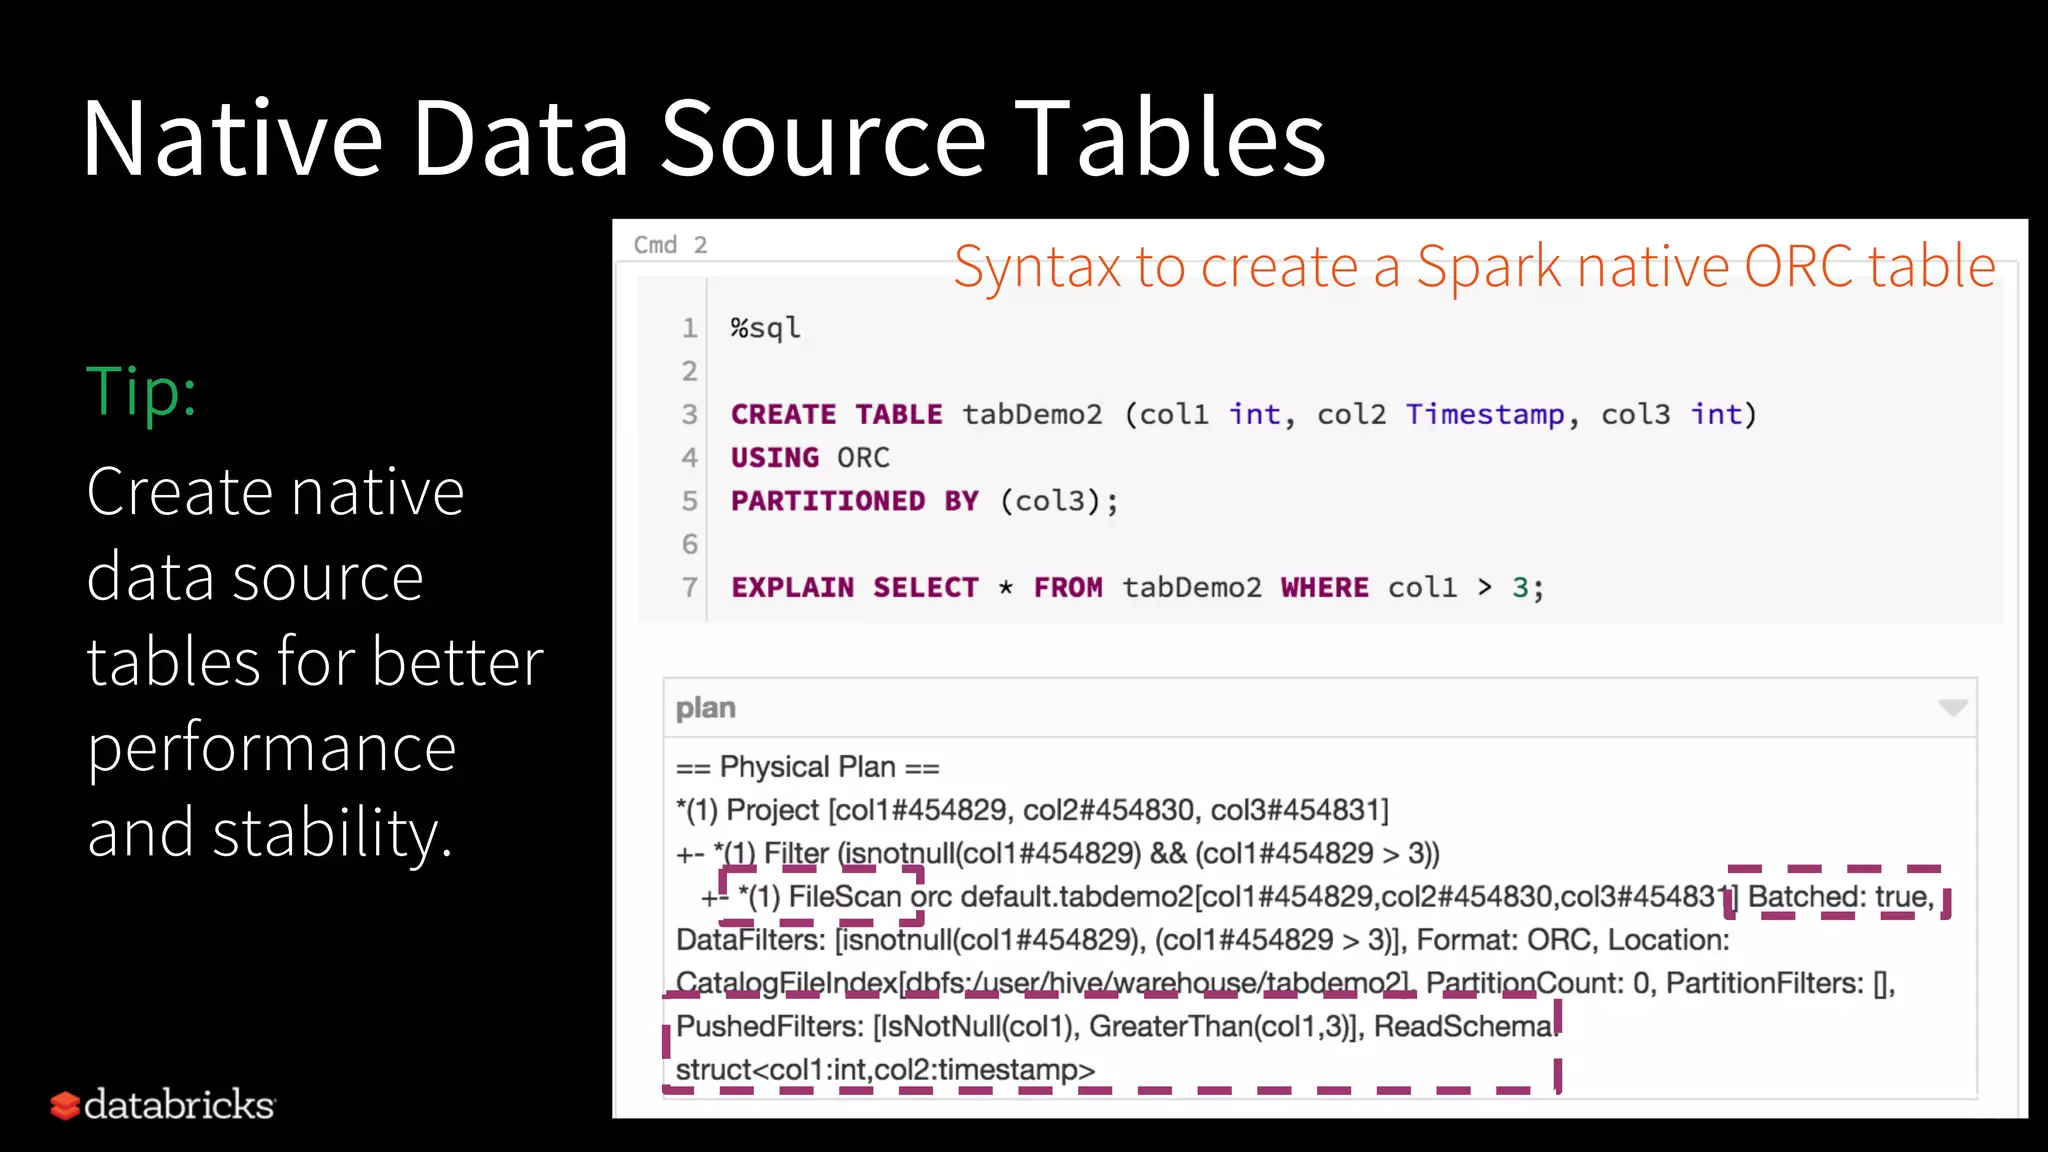
Task: Click the 'Batched: true' text in the plan
Action: 1840,897
